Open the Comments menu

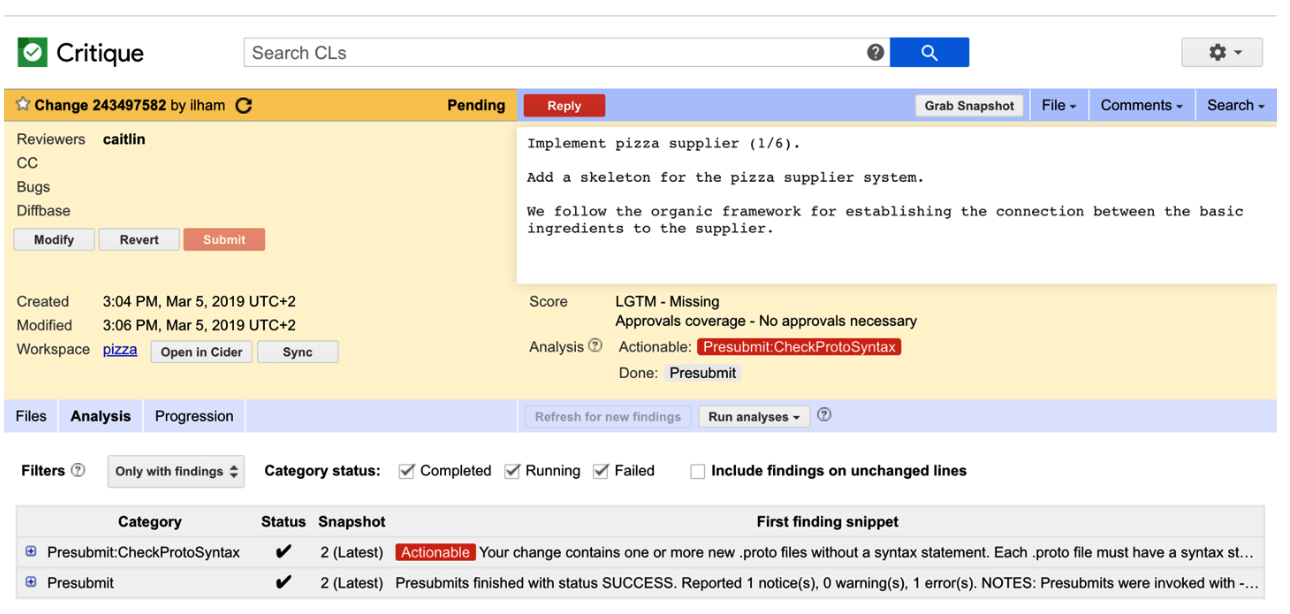[1141, 105]
